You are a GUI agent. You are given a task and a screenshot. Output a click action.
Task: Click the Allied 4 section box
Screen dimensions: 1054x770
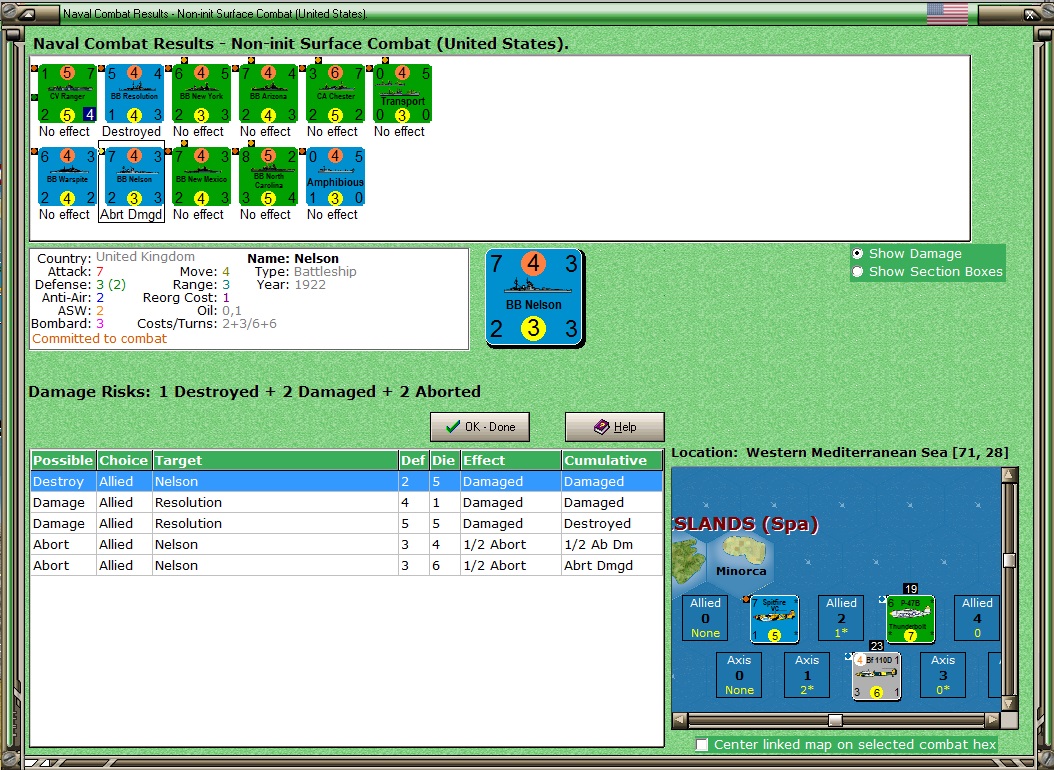[x=977, y=618]
